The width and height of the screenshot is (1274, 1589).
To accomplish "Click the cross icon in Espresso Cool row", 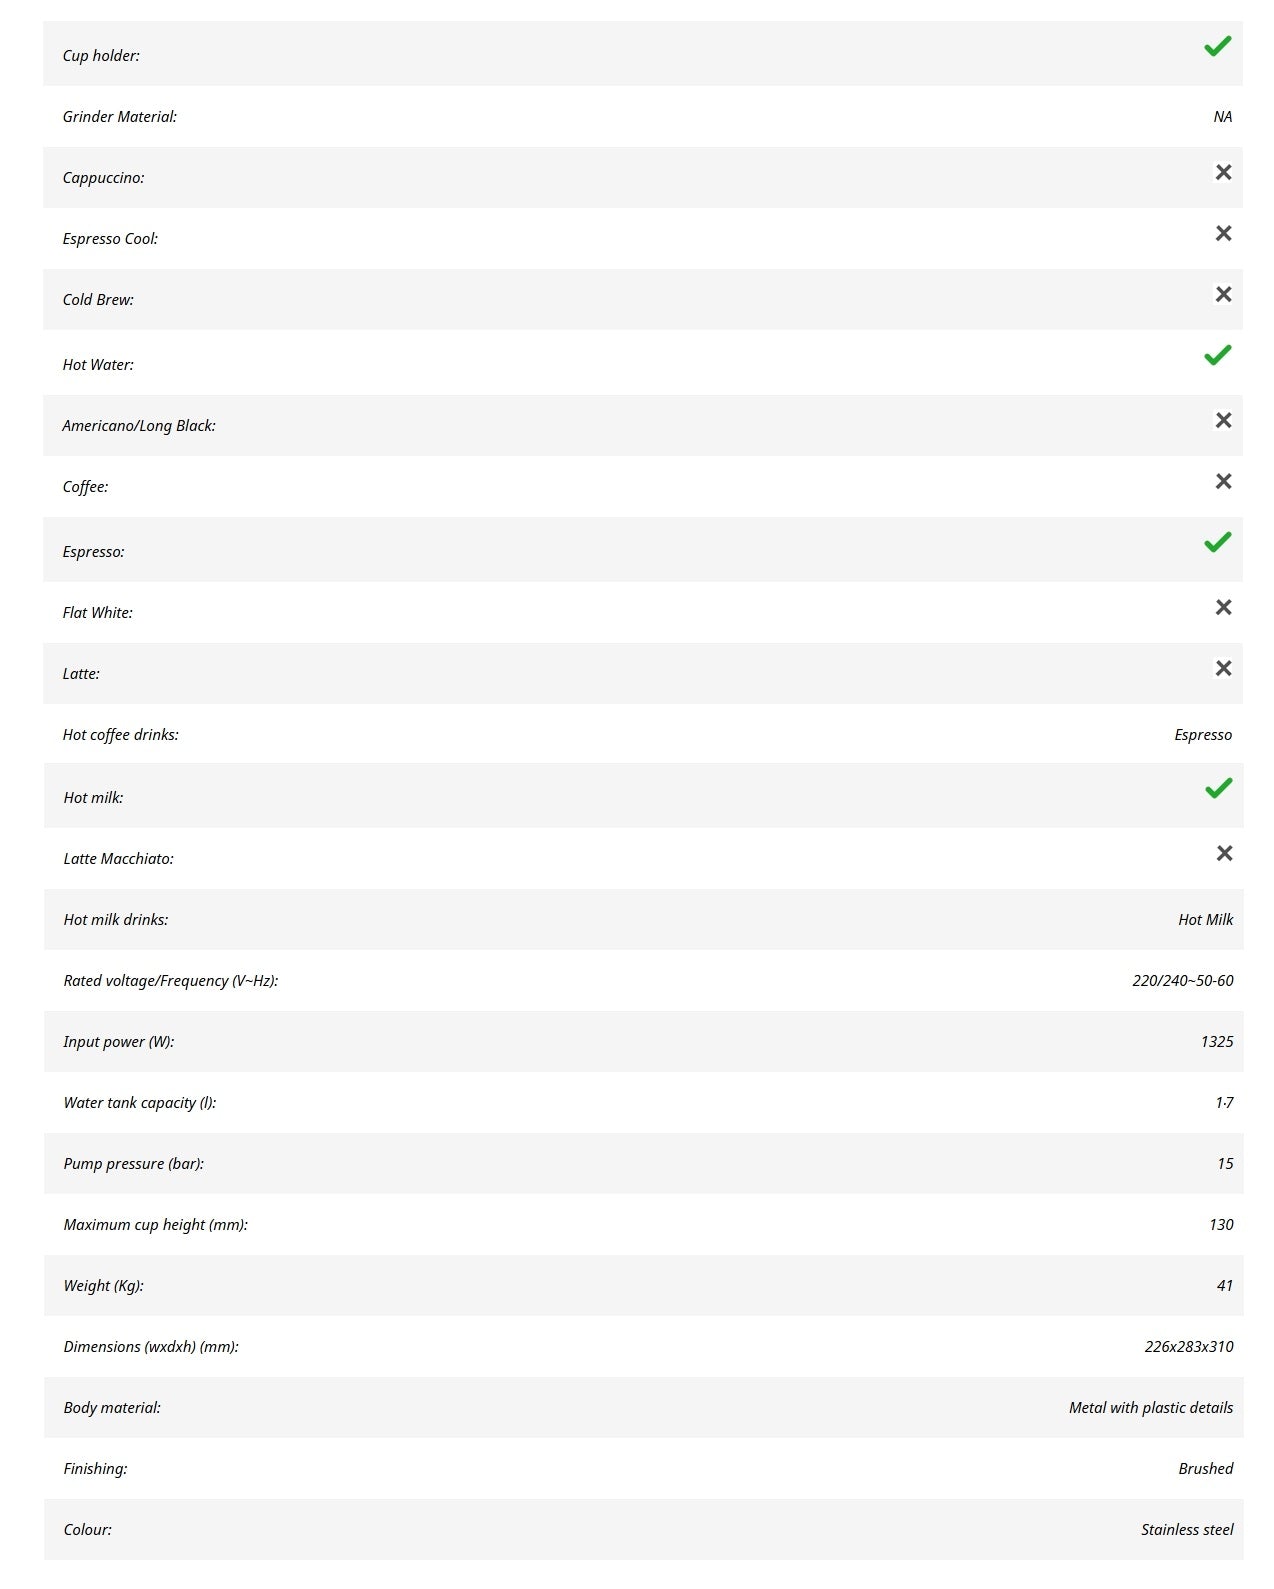I will coord(1223,234).
